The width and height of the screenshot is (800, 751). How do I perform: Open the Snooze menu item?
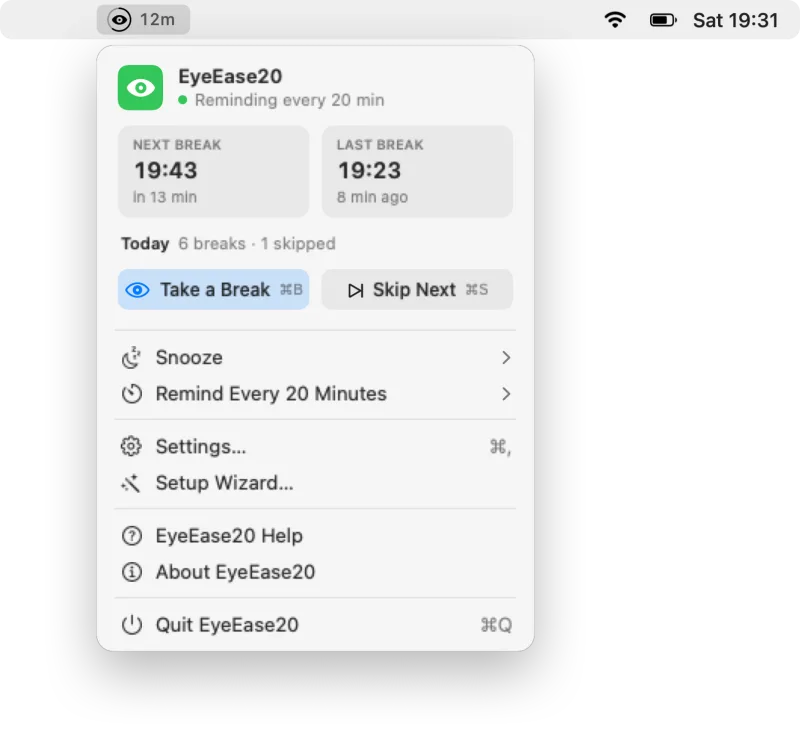(315, 358)
